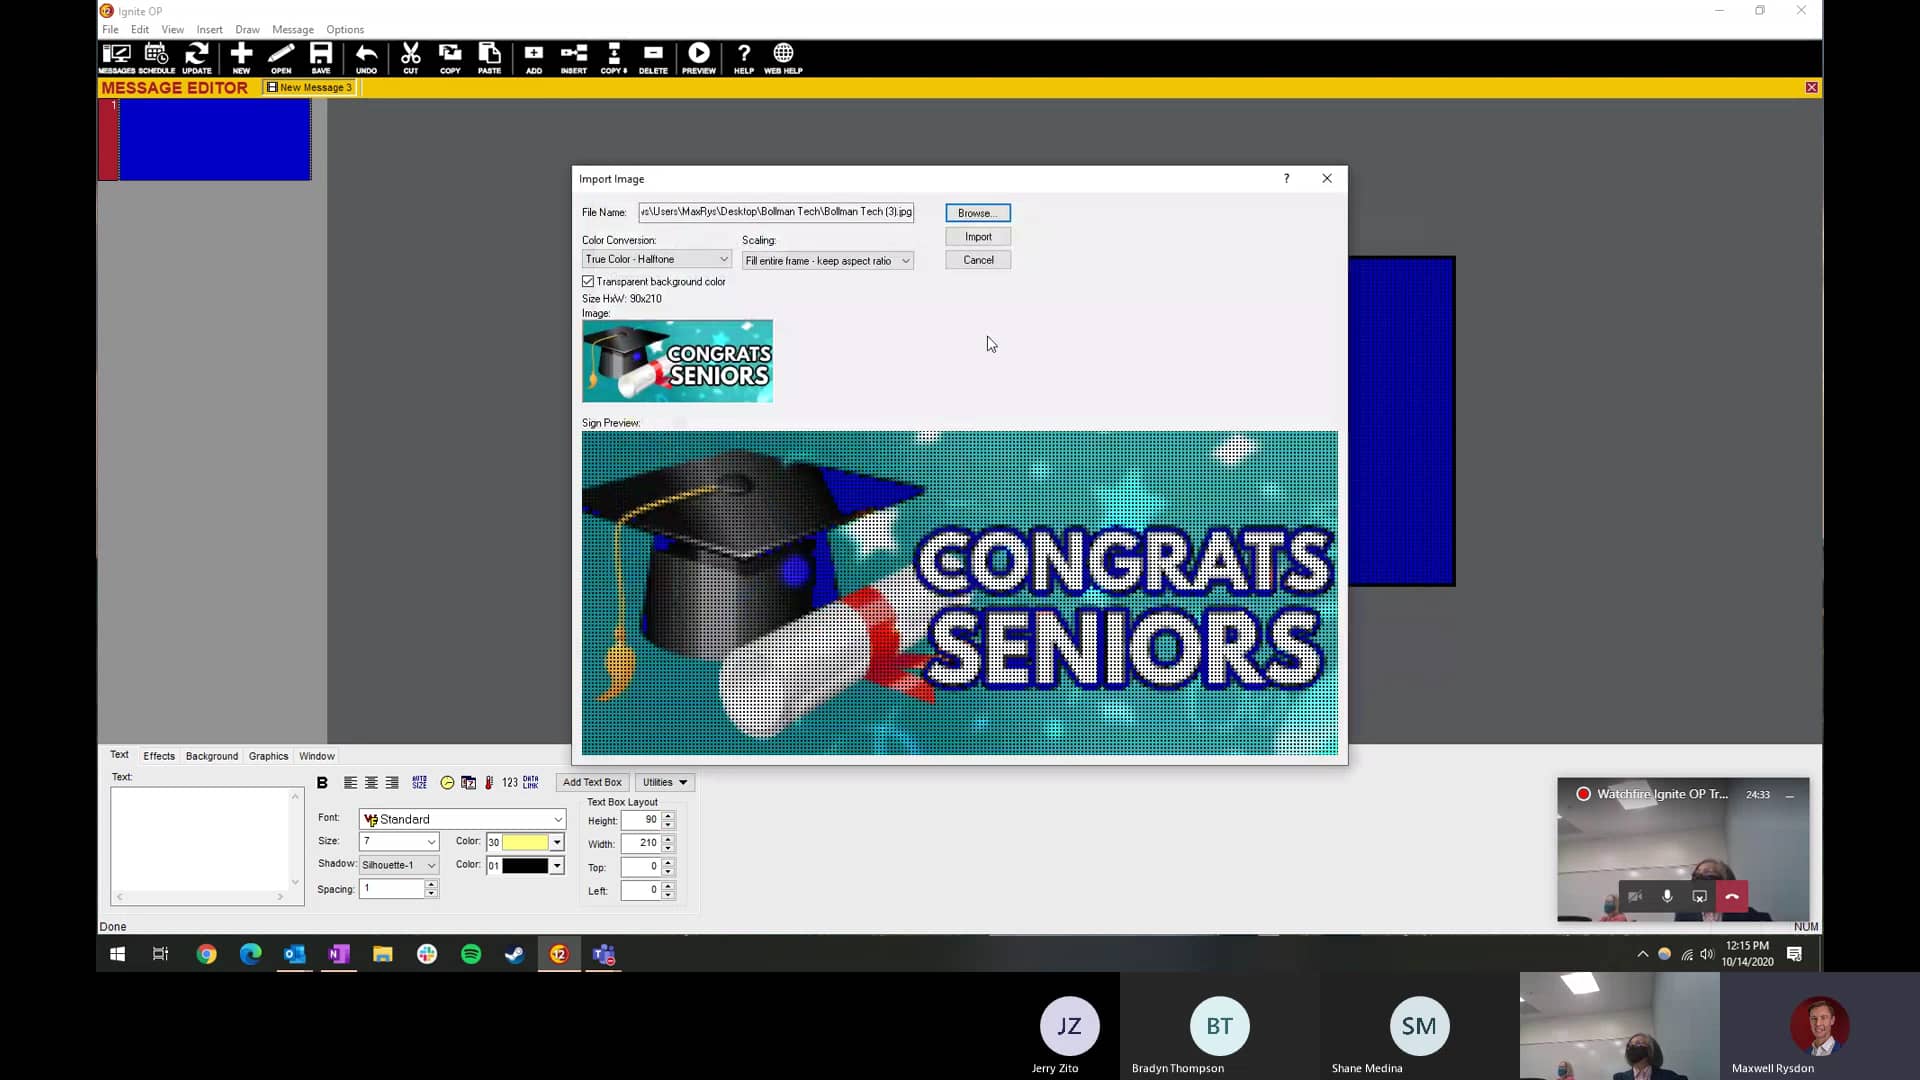Click the Schedule toolbar icon
Image resolution: width=1920 pixels, height=1080 pixels.
coord(156,57)
